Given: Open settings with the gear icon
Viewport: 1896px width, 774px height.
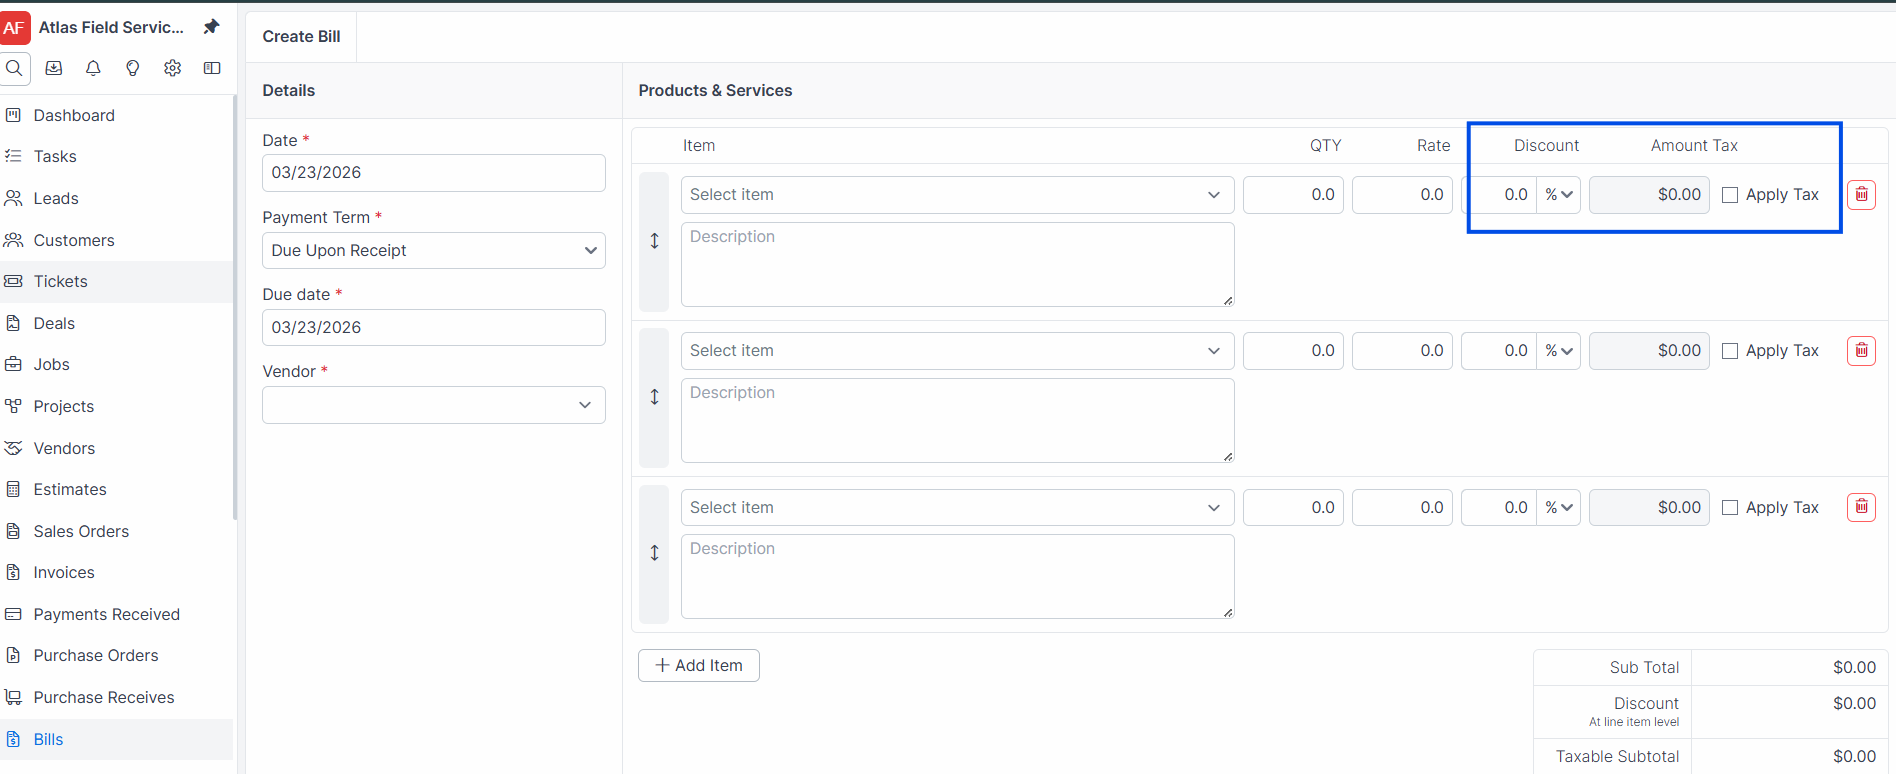Looking at the screenshot, I should pyautogui.click(x=173, y=68).
